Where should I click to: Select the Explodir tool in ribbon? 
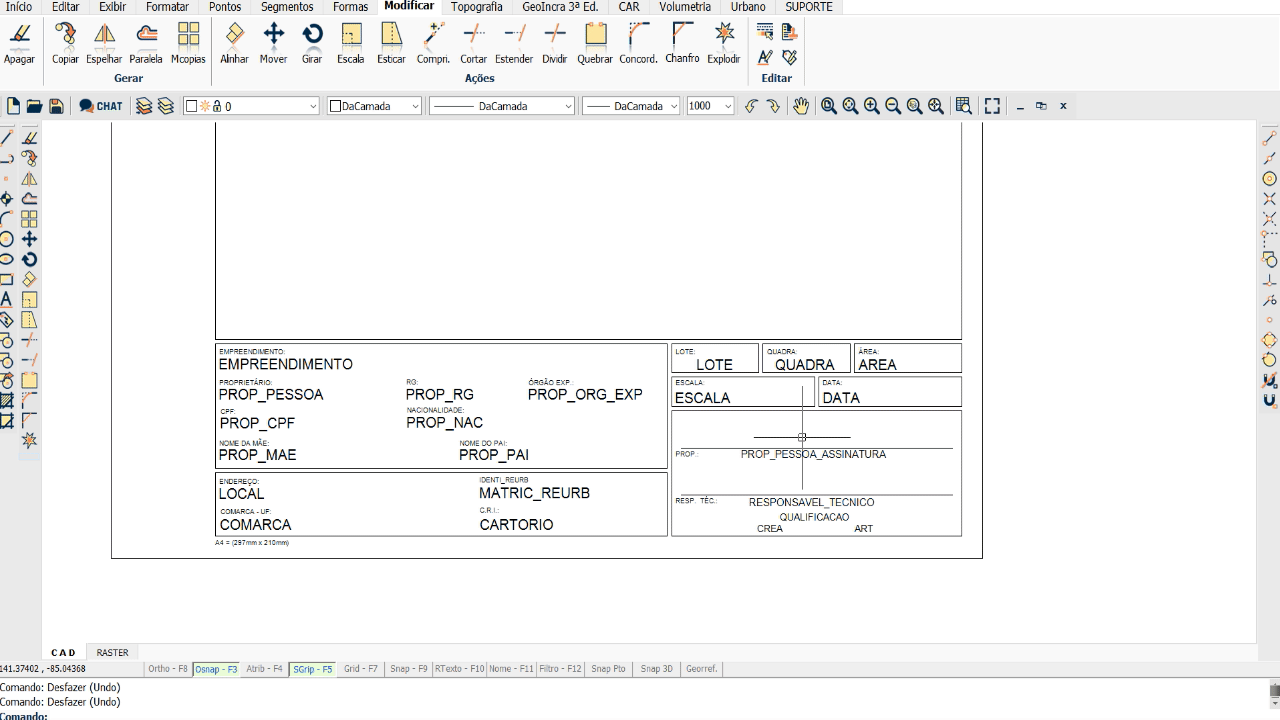[723, 44]
